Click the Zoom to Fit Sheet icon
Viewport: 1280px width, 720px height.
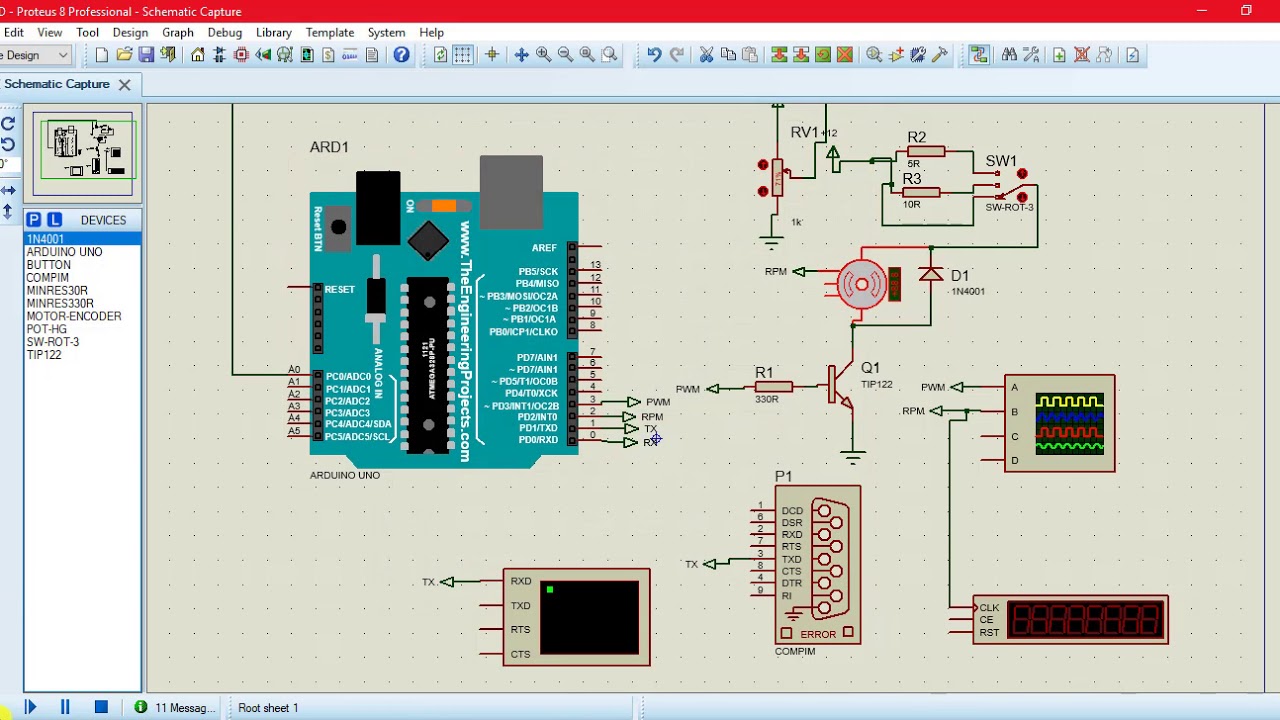click(x=587, y=55)
